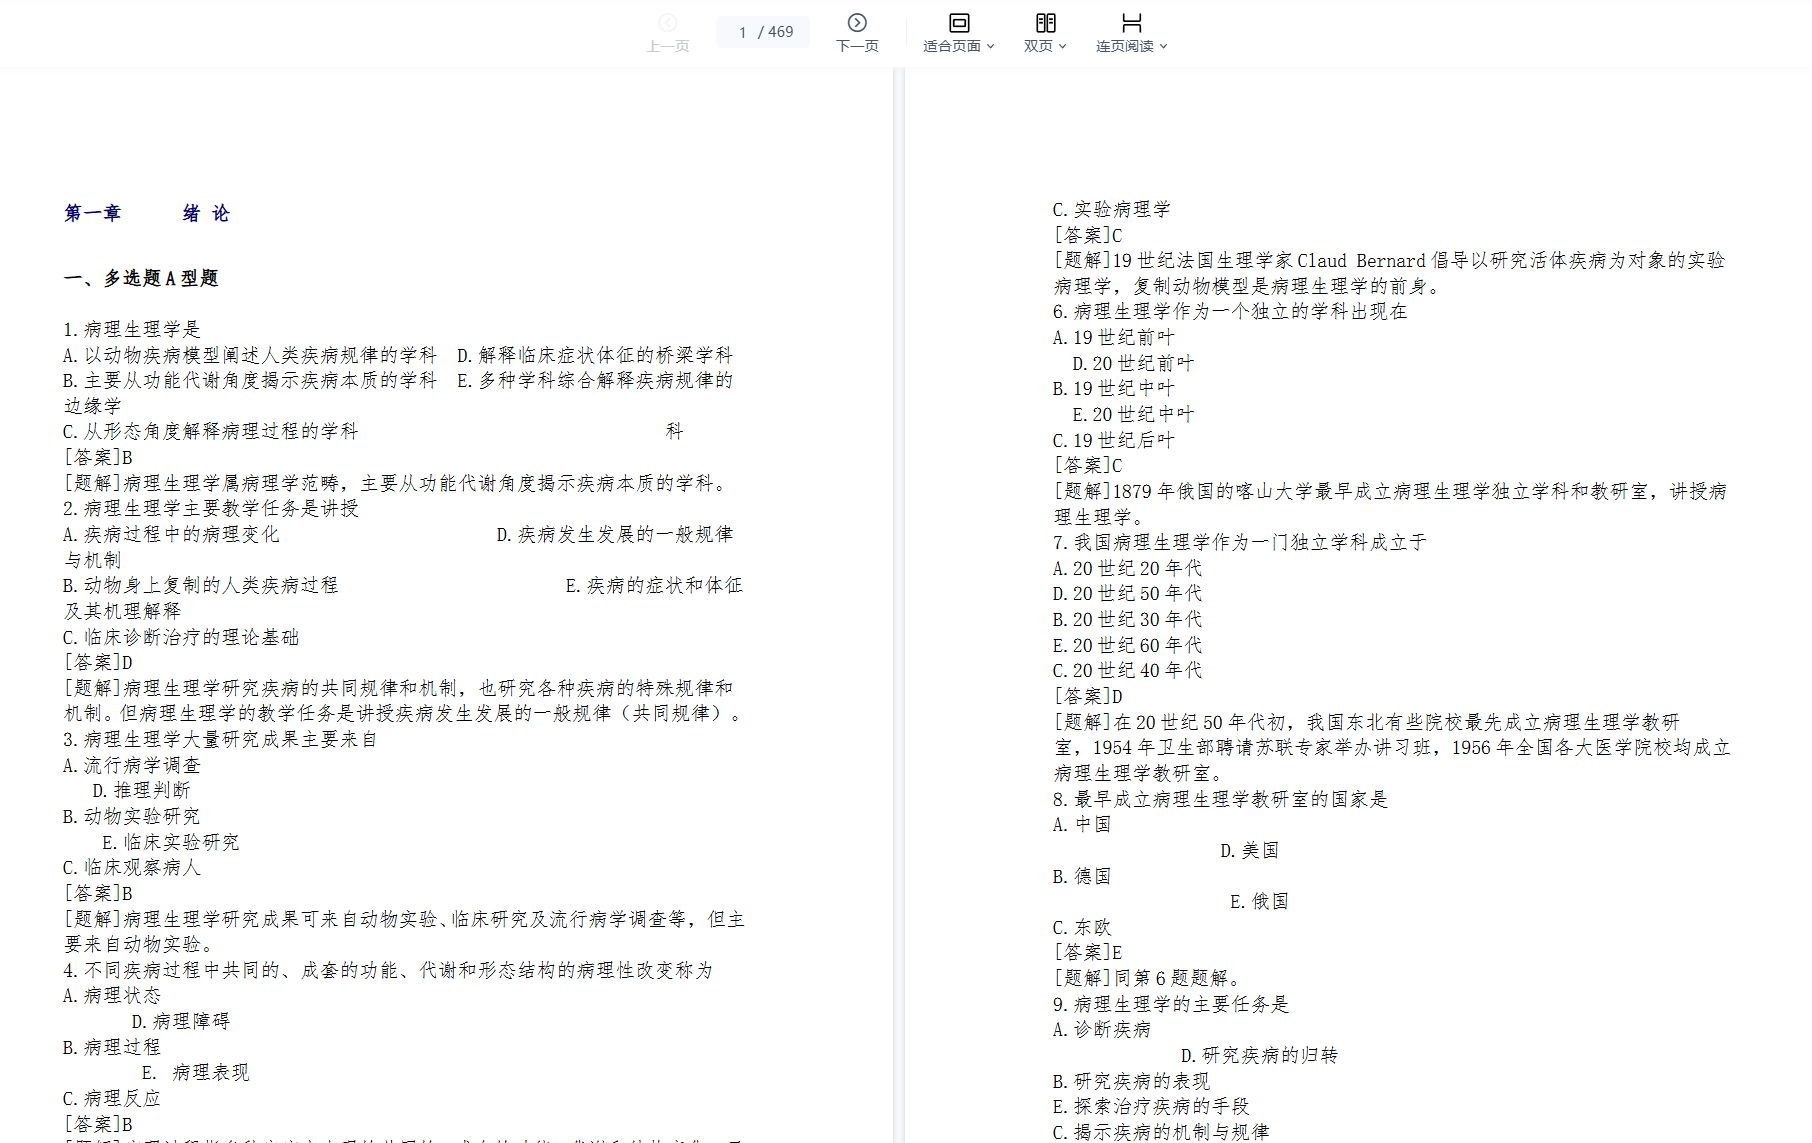Click the fit page icon
This screenshot has width=1812, height=1143.
click(x=958, y=23)
